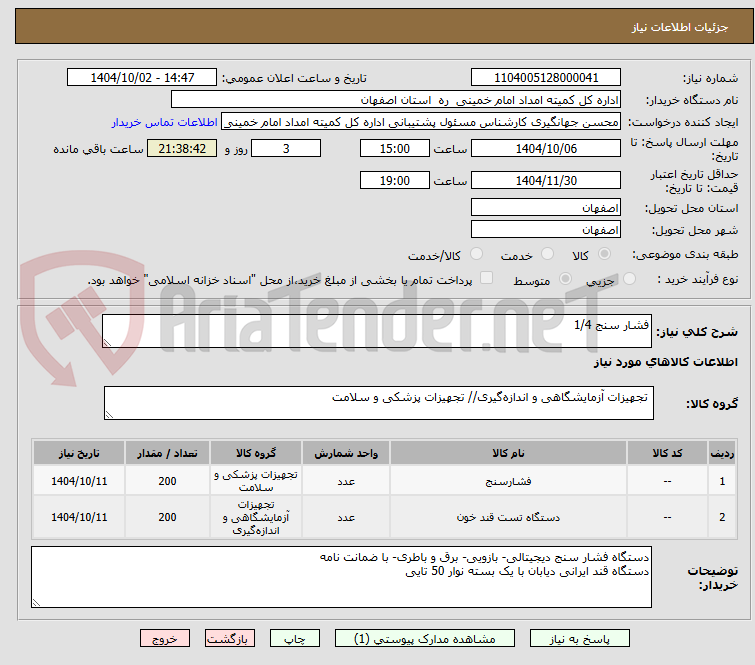This screenshot has height=665, width=755.
Task: Click the delivery city field اصفهان
Action: point(546,230)
